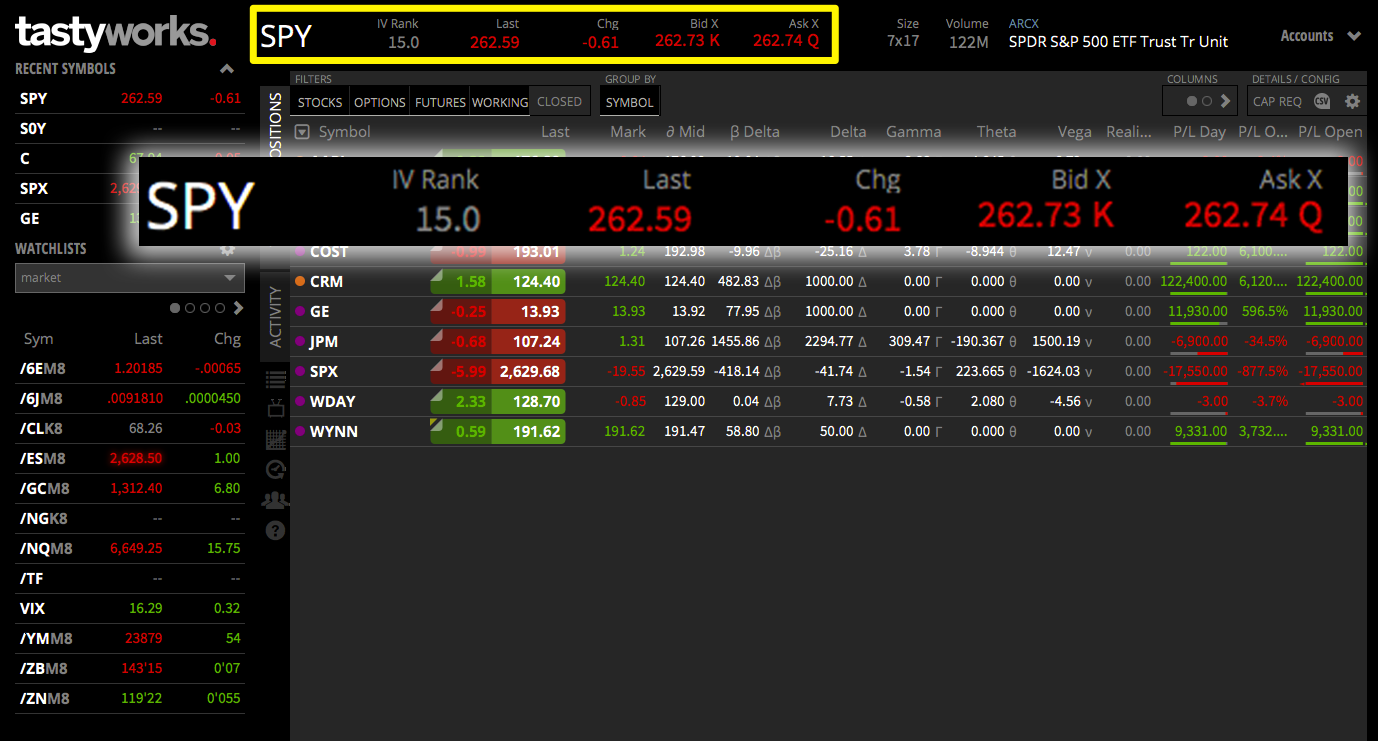Open the positions settings gear icon

coord(1352,100)
